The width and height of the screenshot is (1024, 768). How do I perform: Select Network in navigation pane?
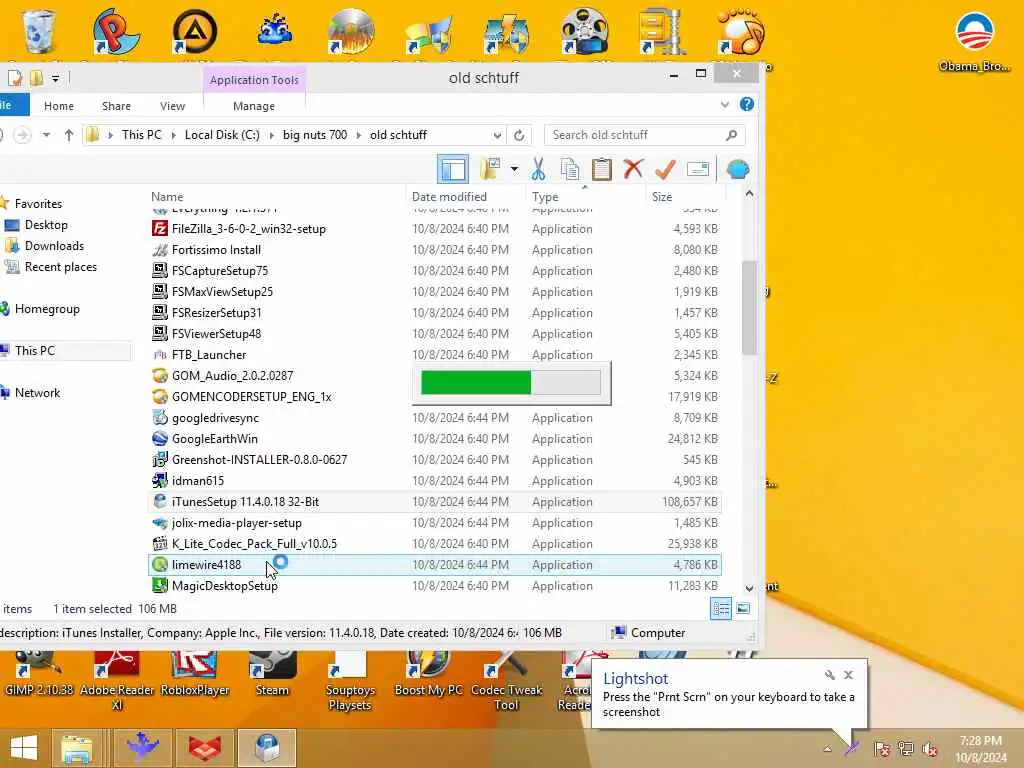37,392
